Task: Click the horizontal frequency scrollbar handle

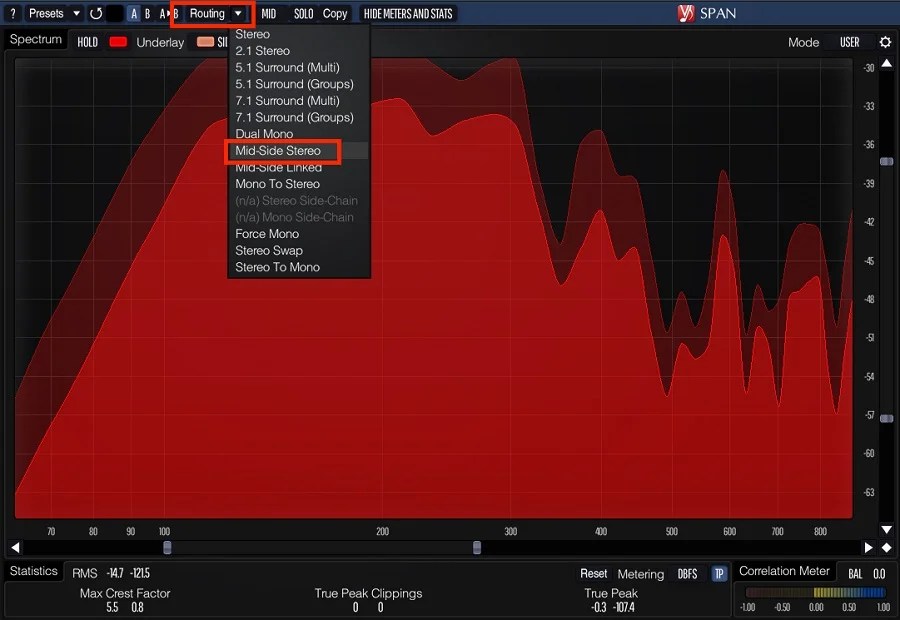Action: click(x=167, y=547)
